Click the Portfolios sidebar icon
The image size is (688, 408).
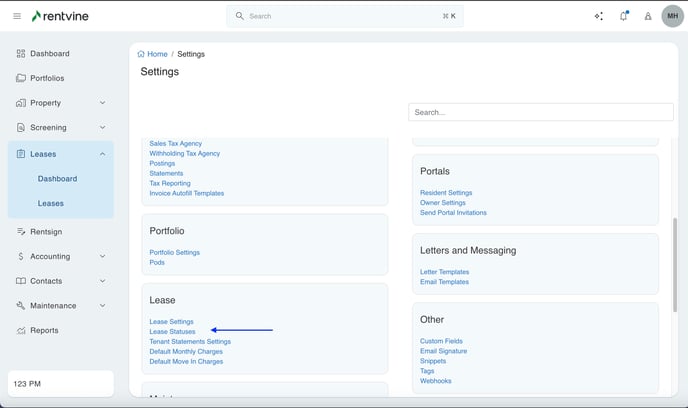[21, 78]
